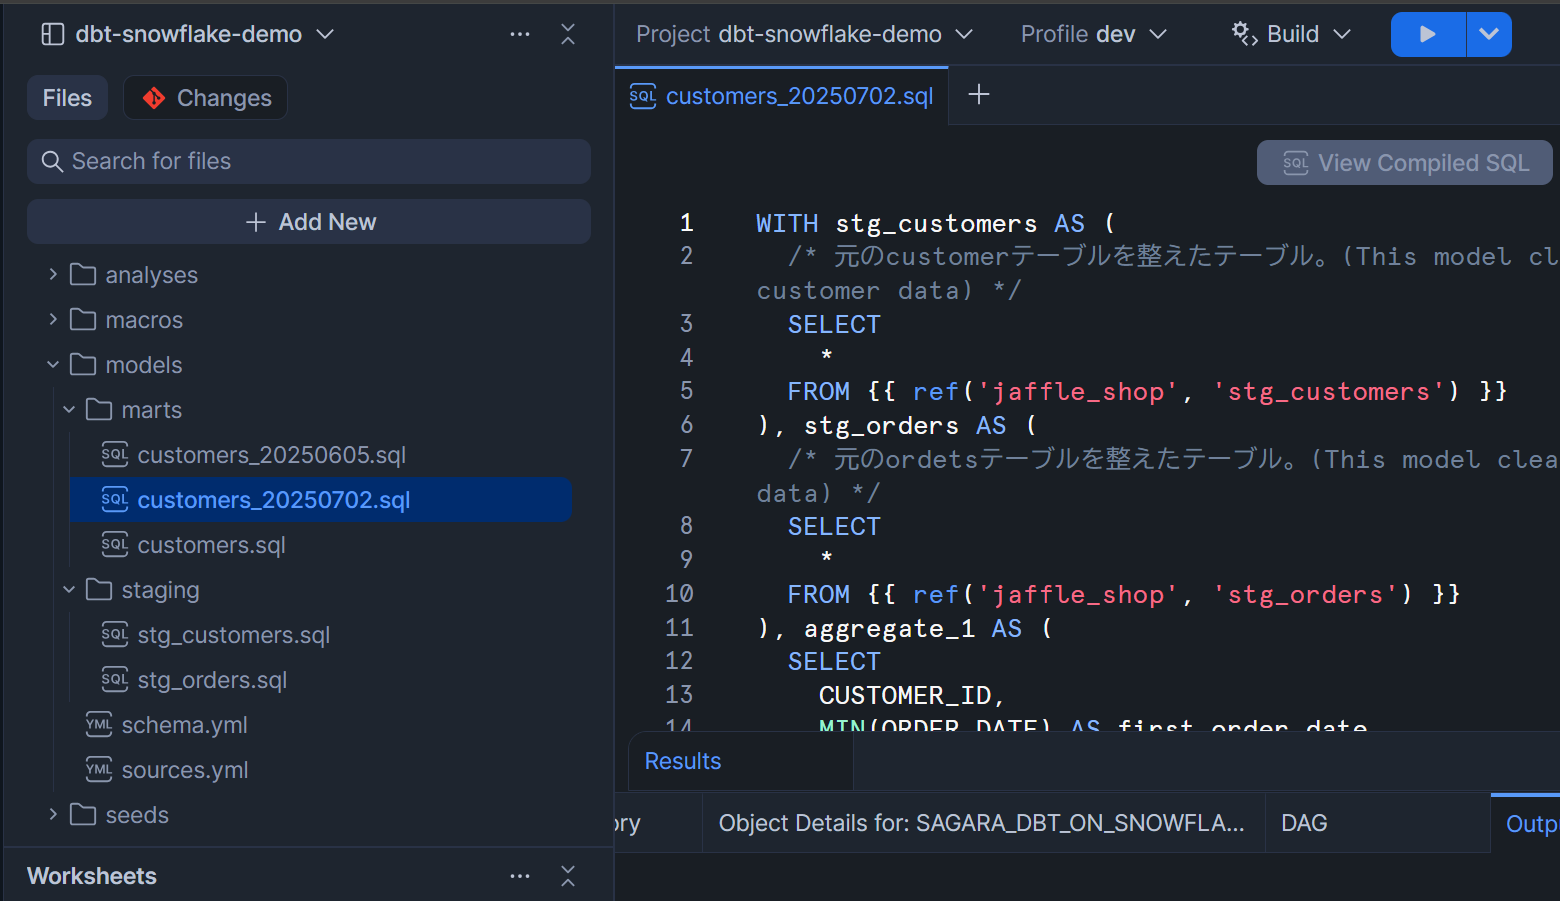1560x901 pixels.
Task: Open customers.sql file in marts
Action: (212, 545)
